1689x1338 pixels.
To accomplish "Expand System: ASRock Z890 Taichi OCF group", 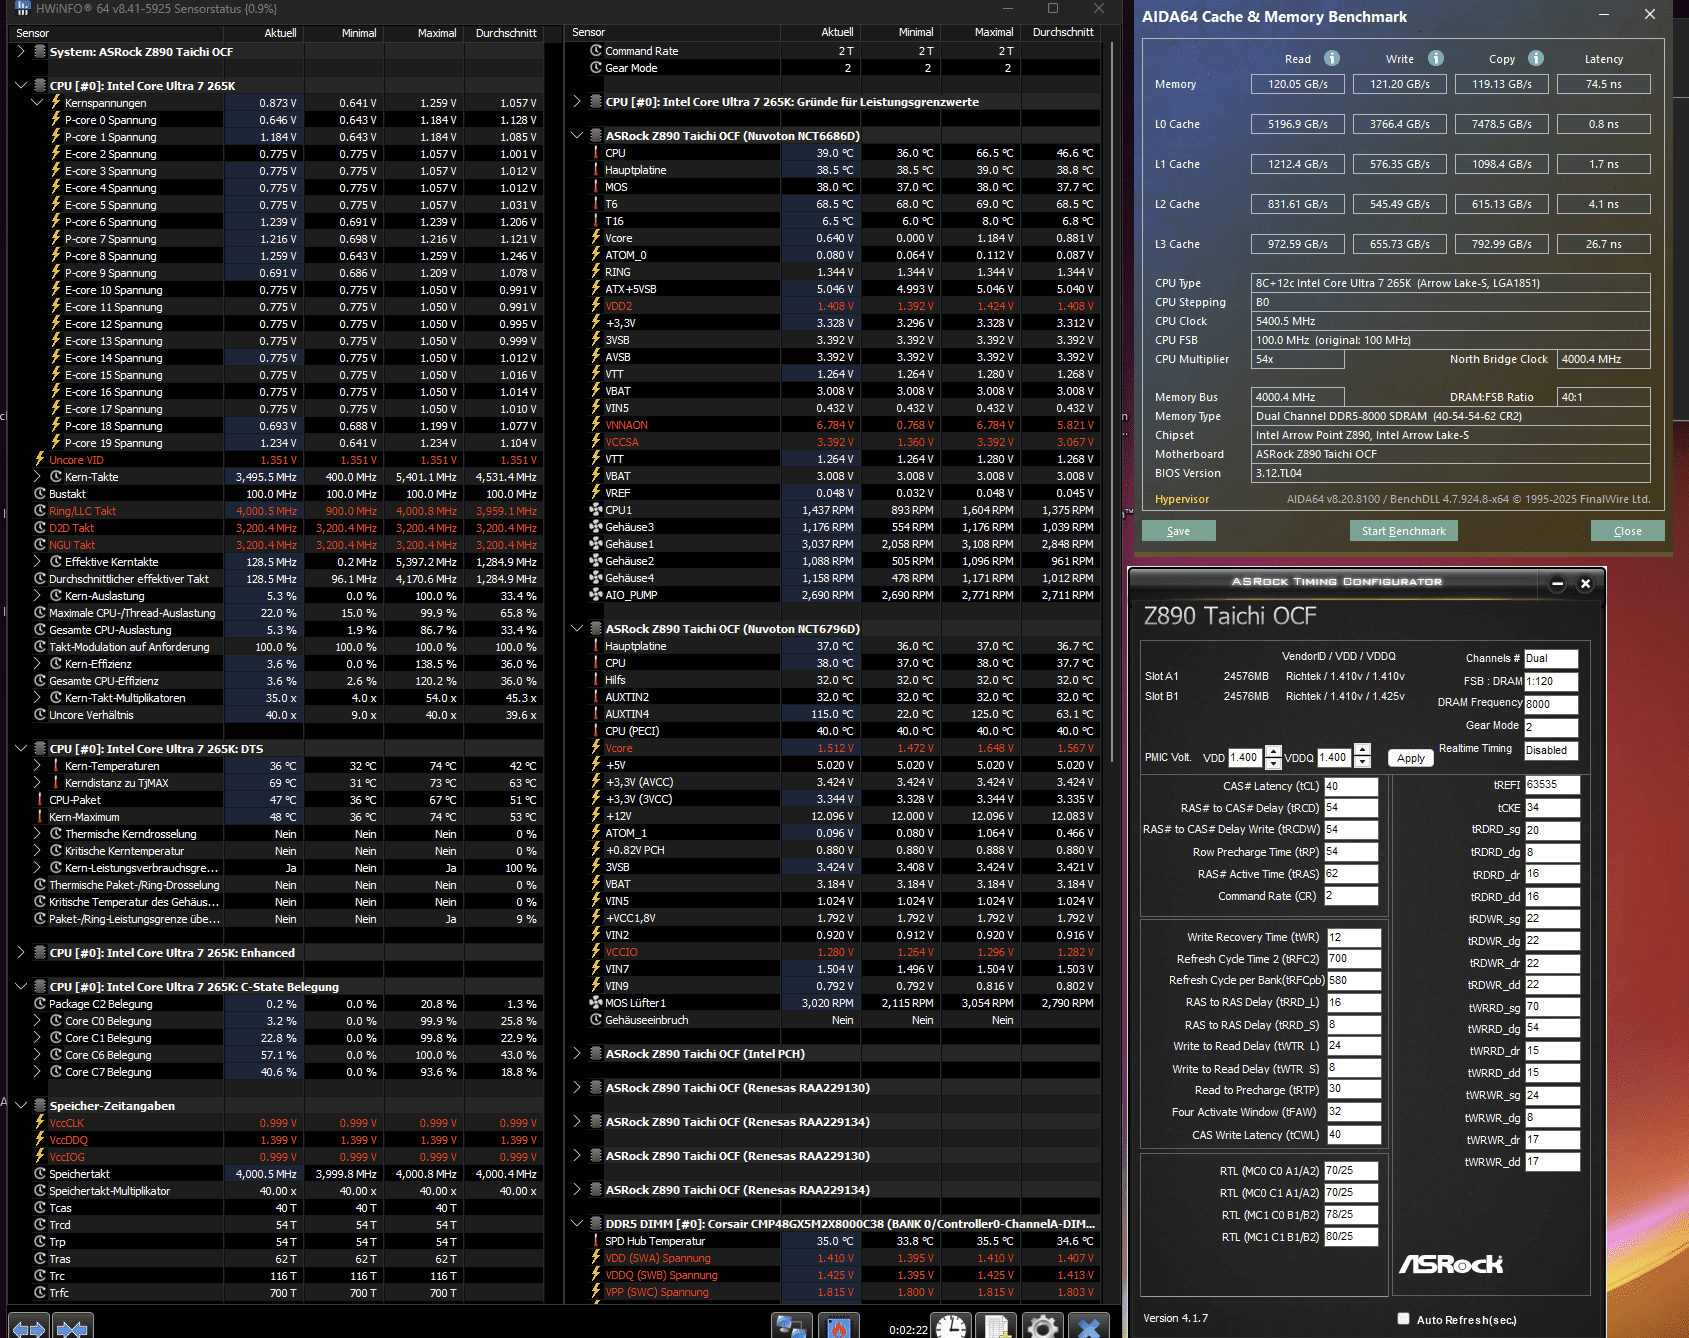I will tap(21, 52).
